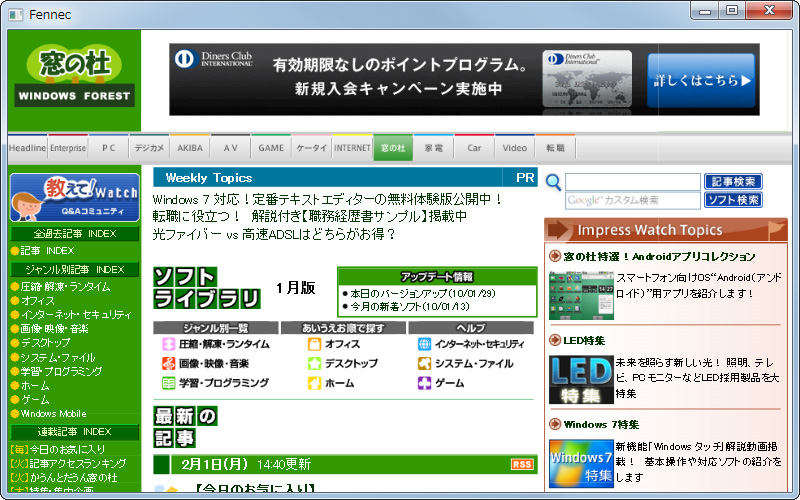Open the 転職に役立つ 職務経歴書サンプル link
The height and width of the screenshot is (500, 800).
point(310,216)
